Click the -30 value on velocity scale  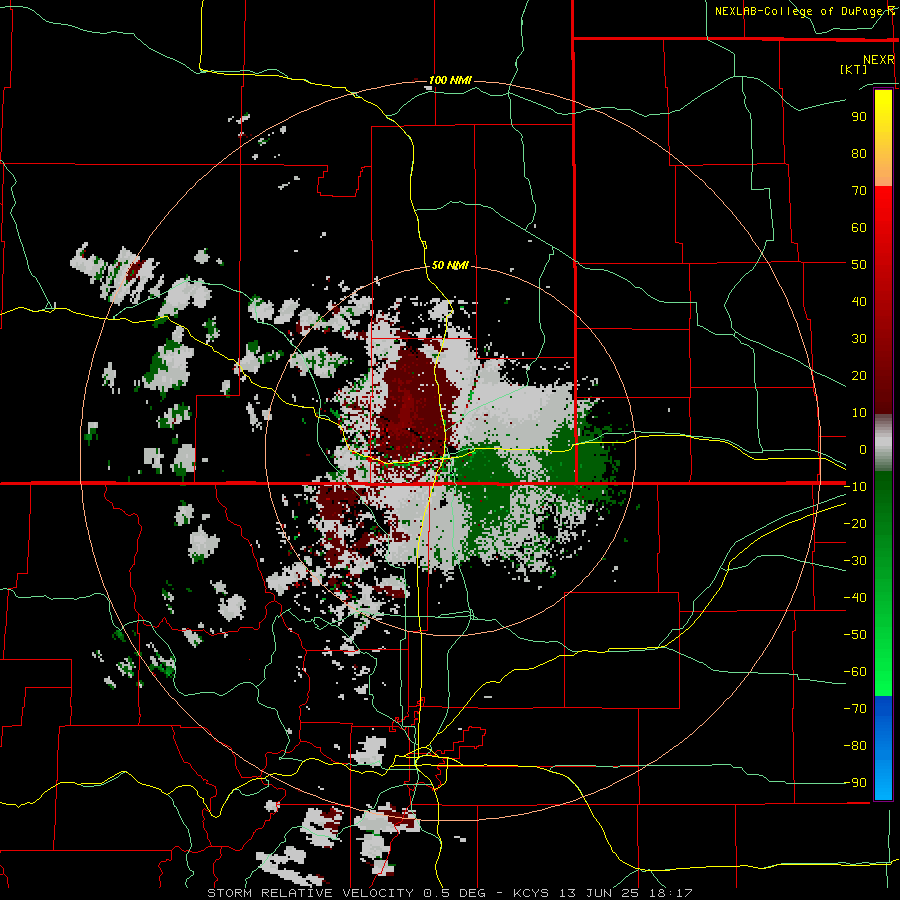click(x=855, y=561)
